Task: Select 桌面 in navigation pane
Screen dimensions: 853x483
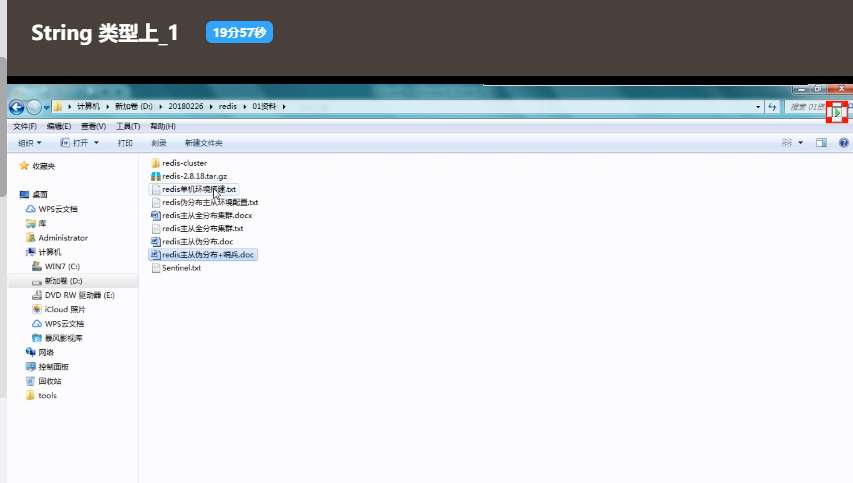Action: coord(40,195)
